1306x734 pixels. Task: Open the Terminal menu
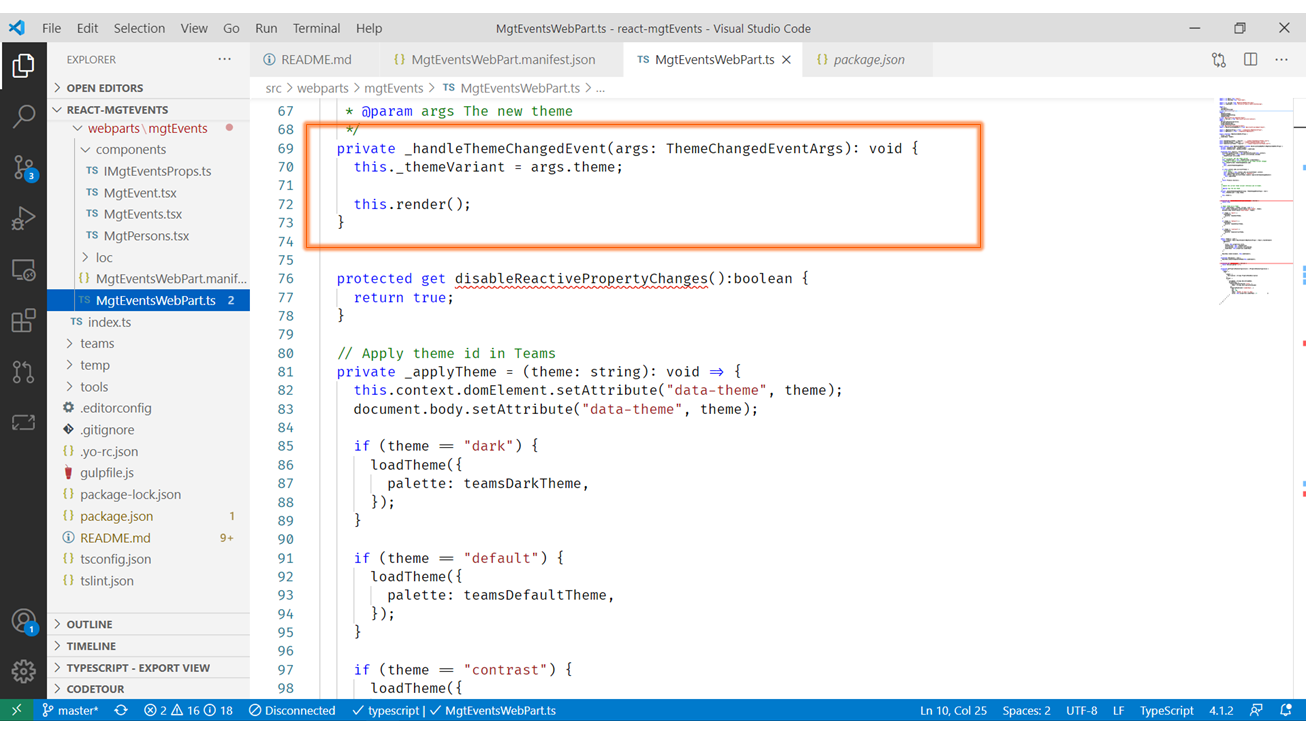[x=316, y=28]
